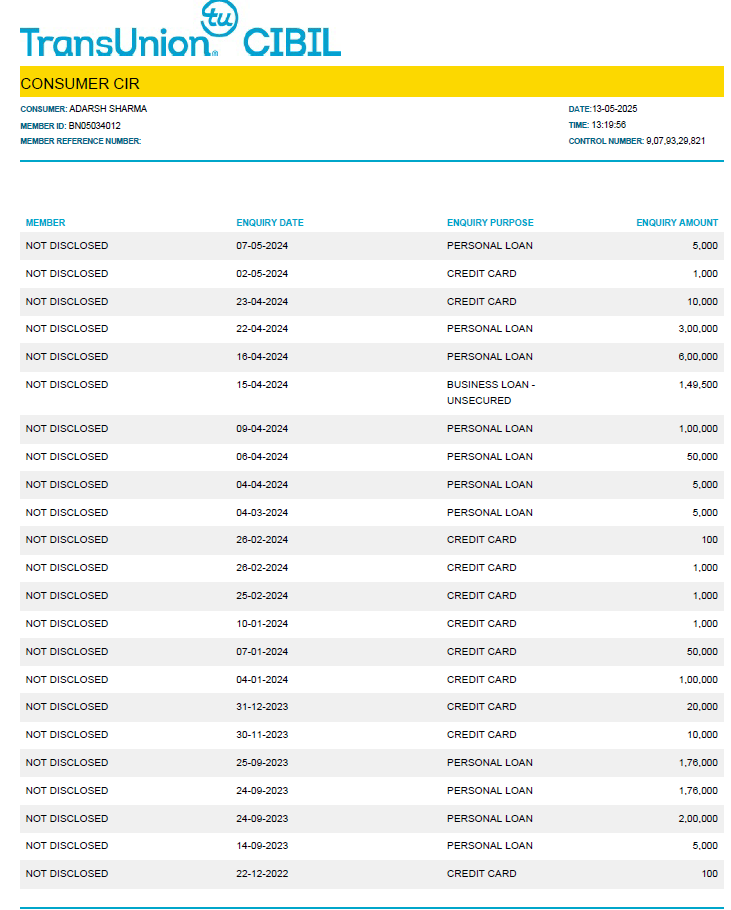Select enquiry amount 20,000
The height and width of the screenshot is (910, 731).
pos(703,706)
